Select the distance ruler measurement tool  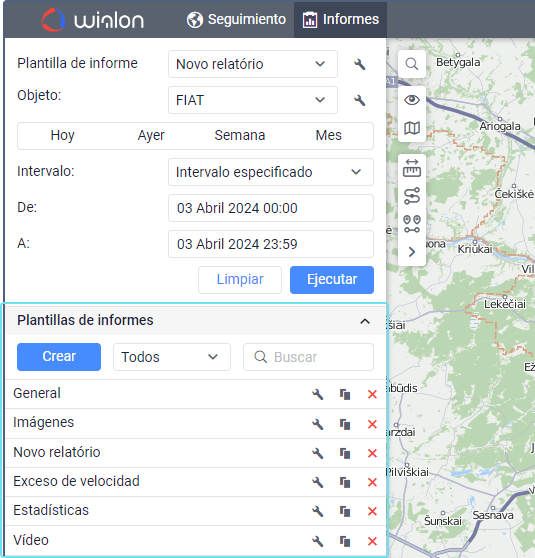tap(412, 168)
